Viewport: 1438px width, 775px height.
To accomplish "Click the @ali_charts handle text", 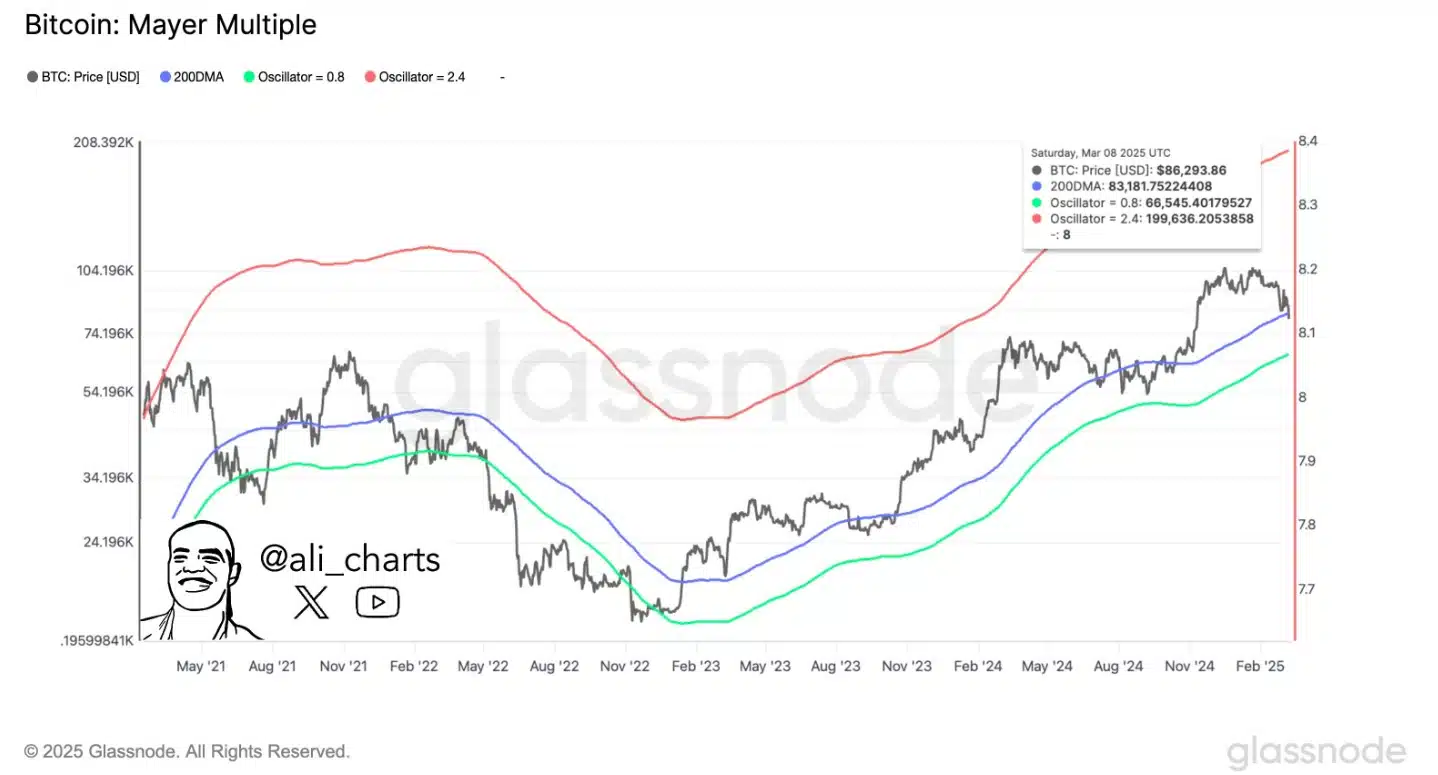I will click(350, 559).
